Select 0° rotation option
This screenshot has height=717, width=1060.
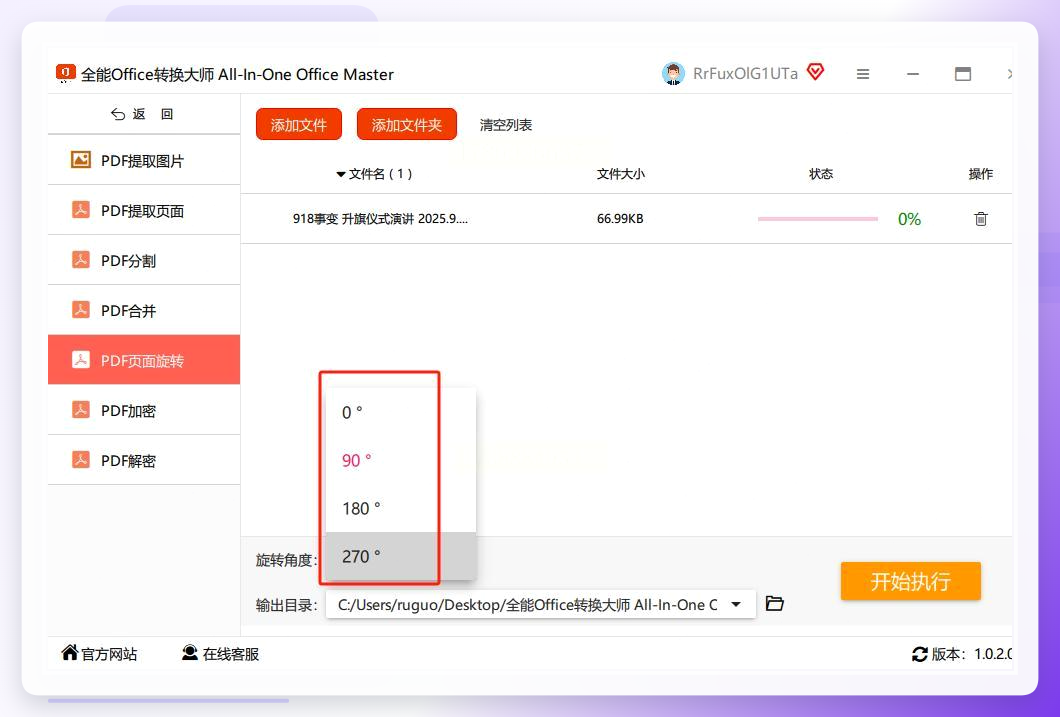pyautogui.click(x=401, y=412)
